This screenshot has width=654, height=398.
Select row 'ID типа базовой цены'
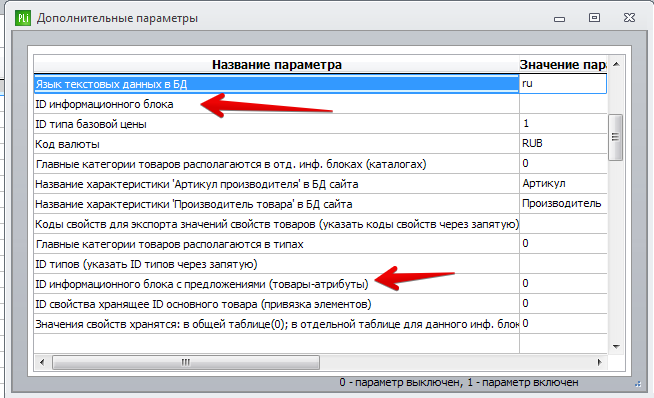(x=276, y=124)
